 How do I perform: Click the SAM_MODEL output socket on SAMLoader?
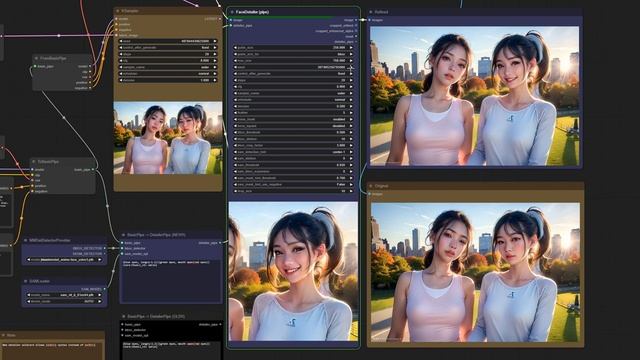pos(105,289)
